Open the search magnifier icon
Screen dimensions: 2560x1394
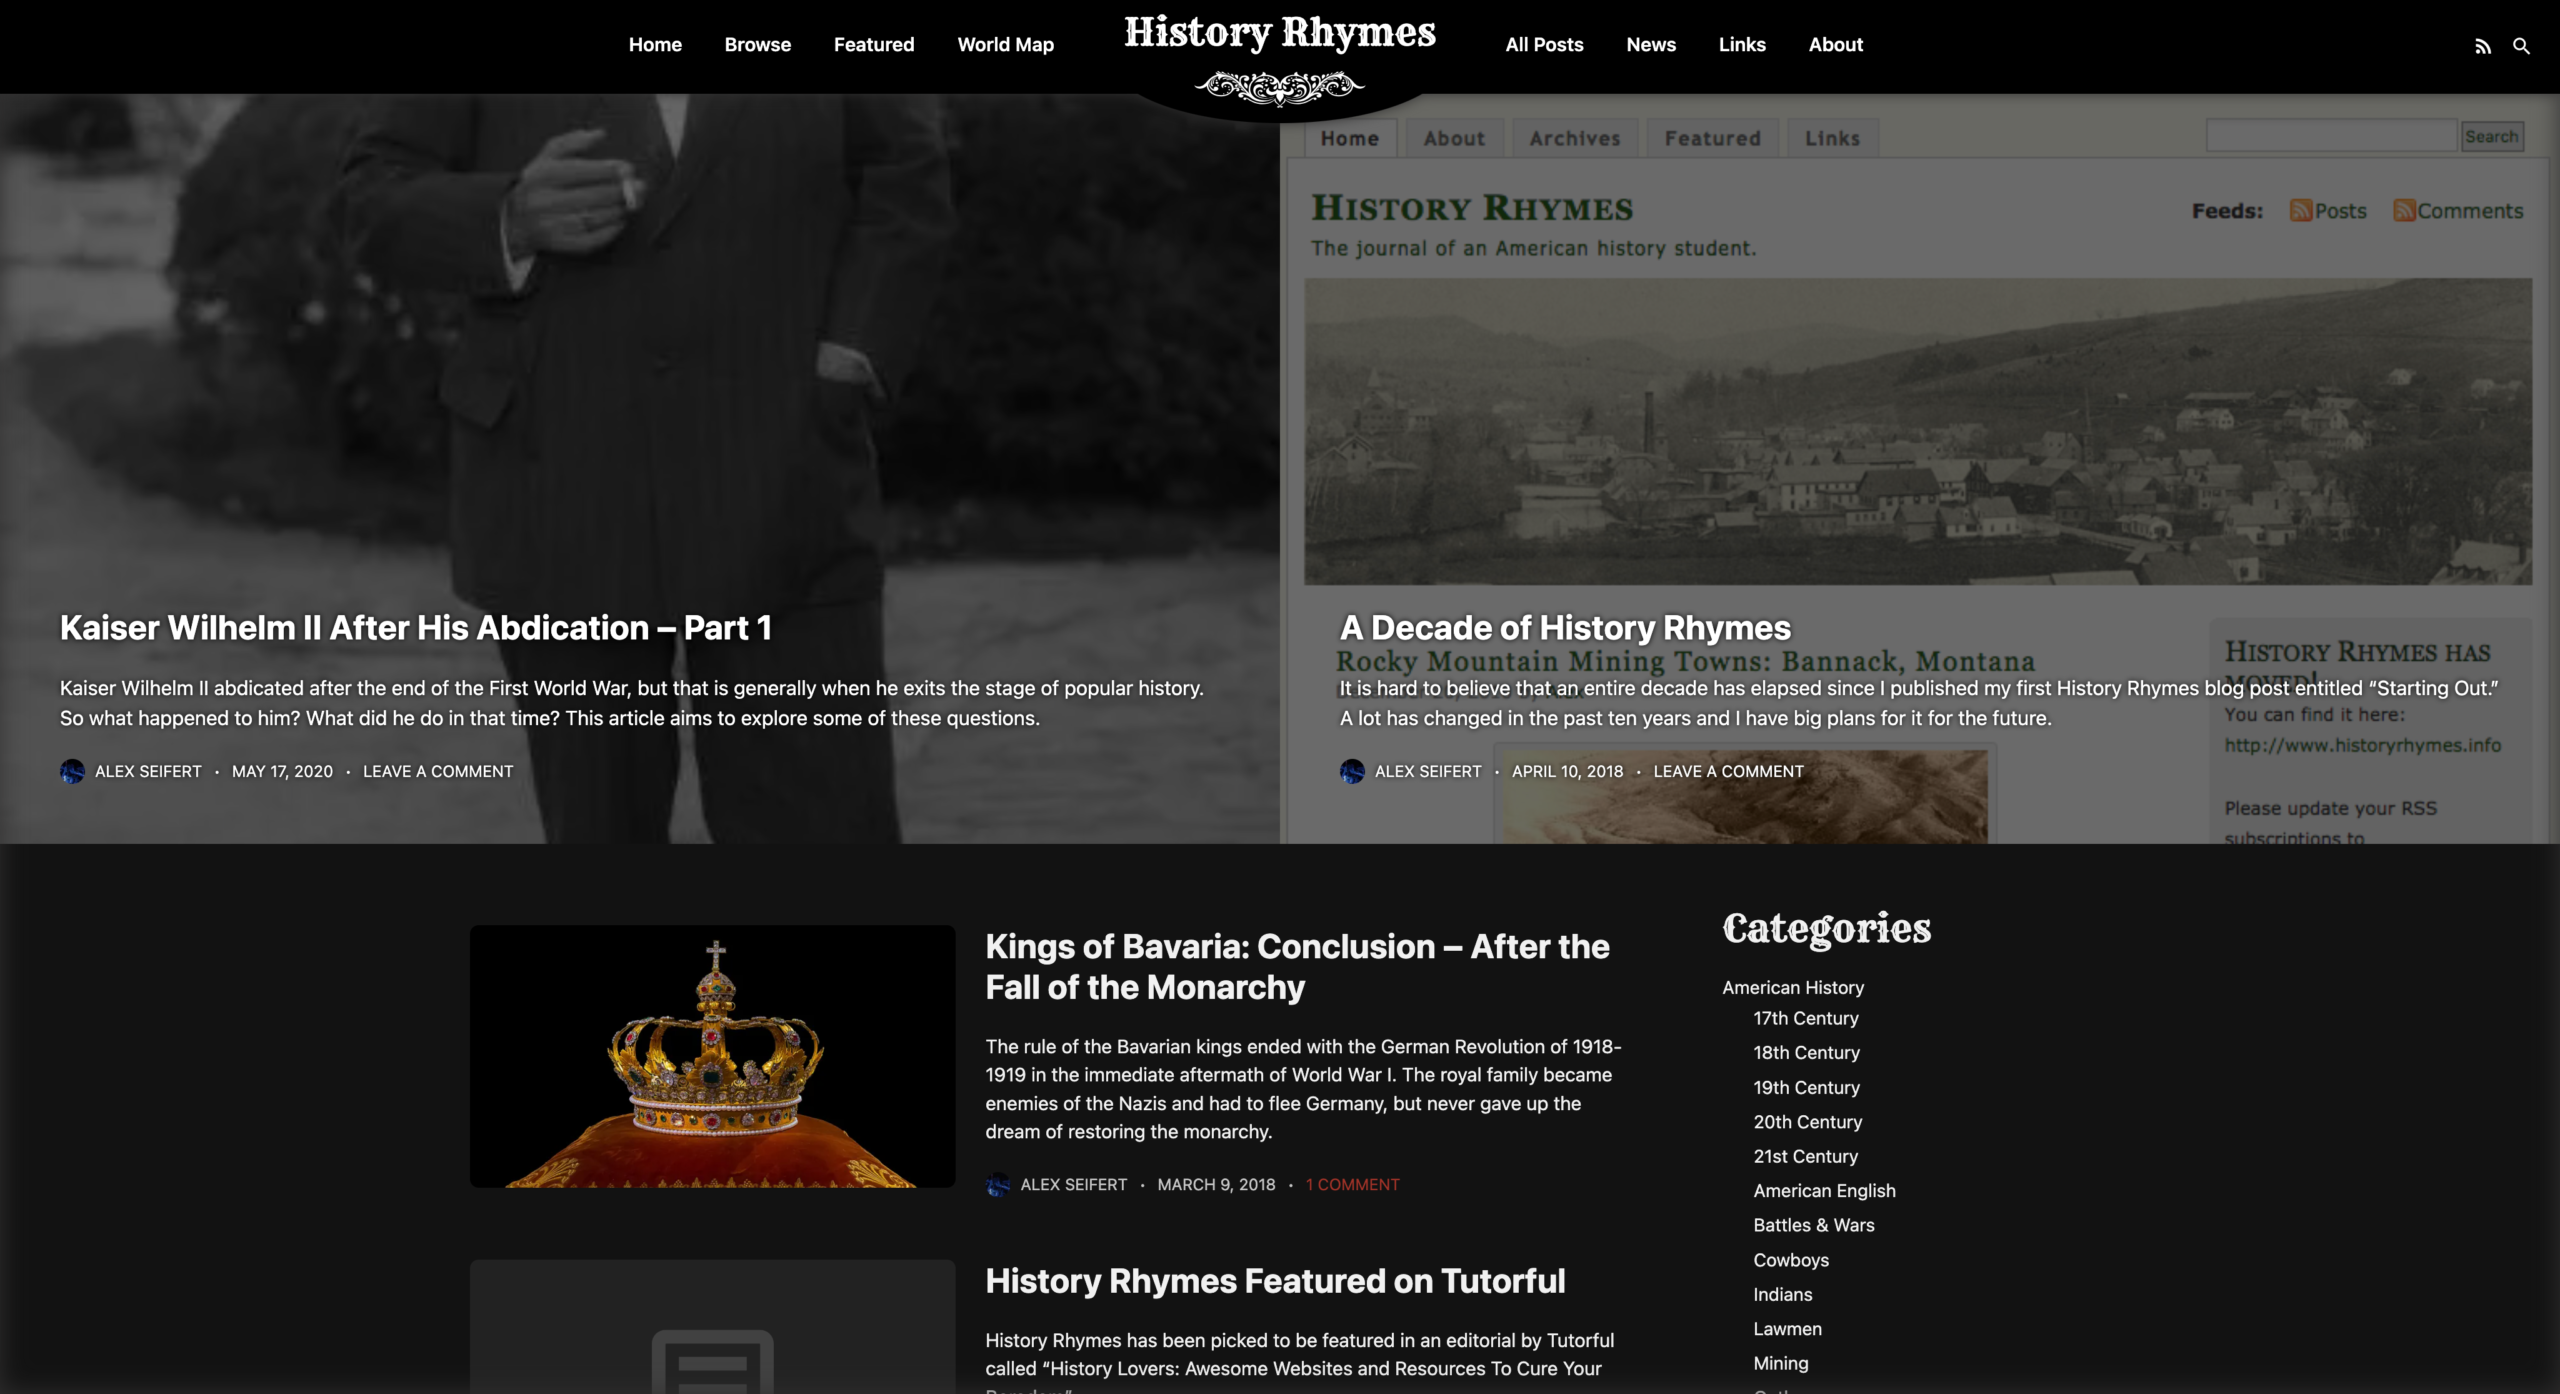tap(2521, 46)
